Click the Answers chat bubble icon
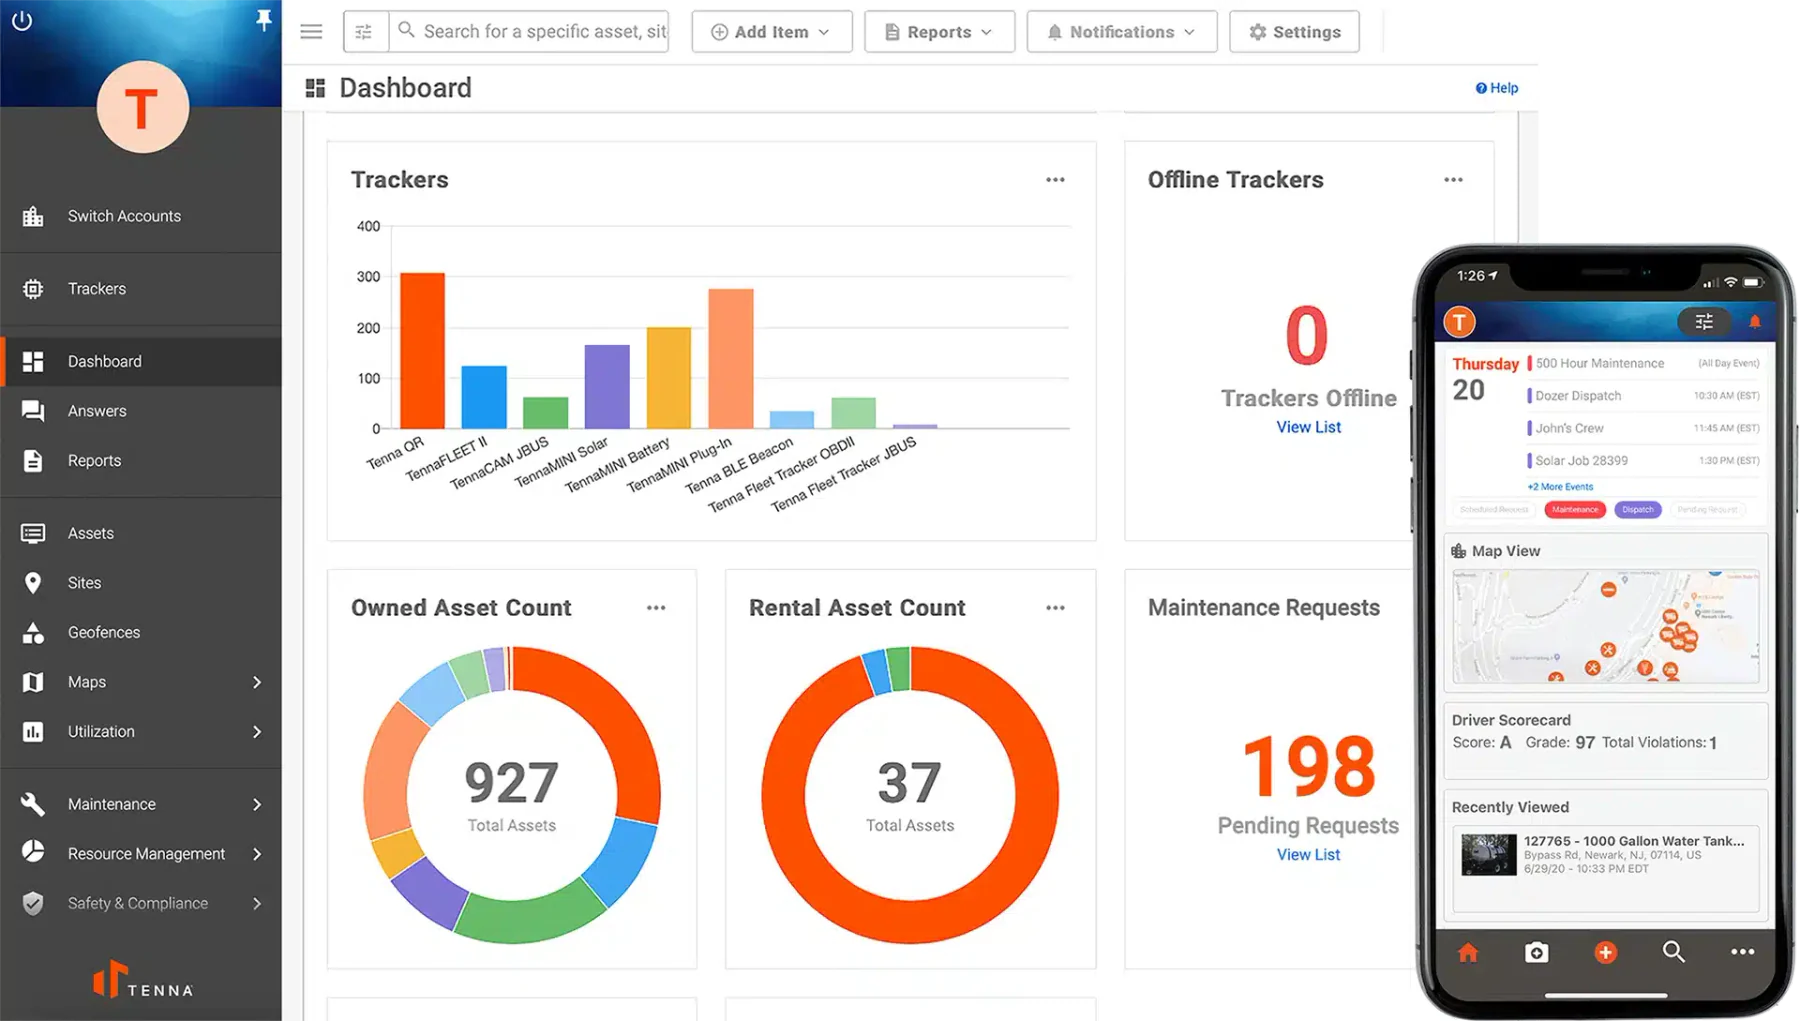 [x=33, y=411]
